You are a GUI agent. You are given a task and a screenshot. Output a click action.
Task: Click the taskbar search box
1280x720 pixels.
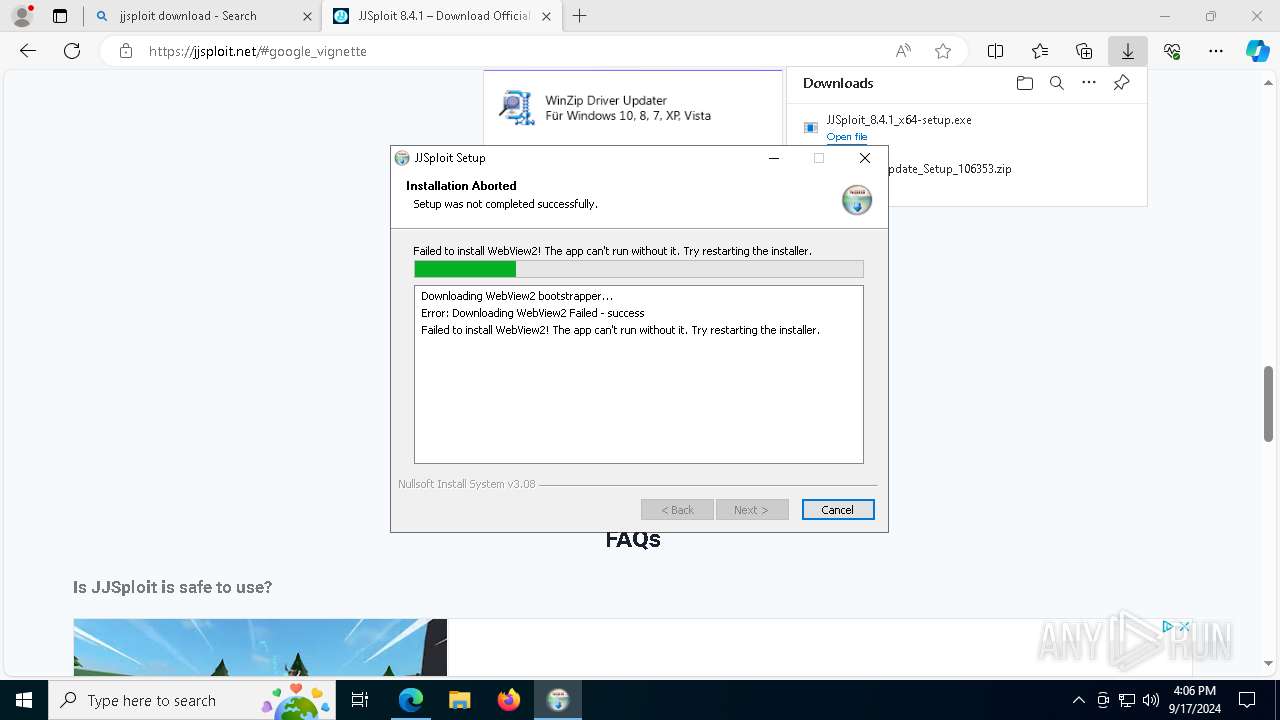point(192,700)
